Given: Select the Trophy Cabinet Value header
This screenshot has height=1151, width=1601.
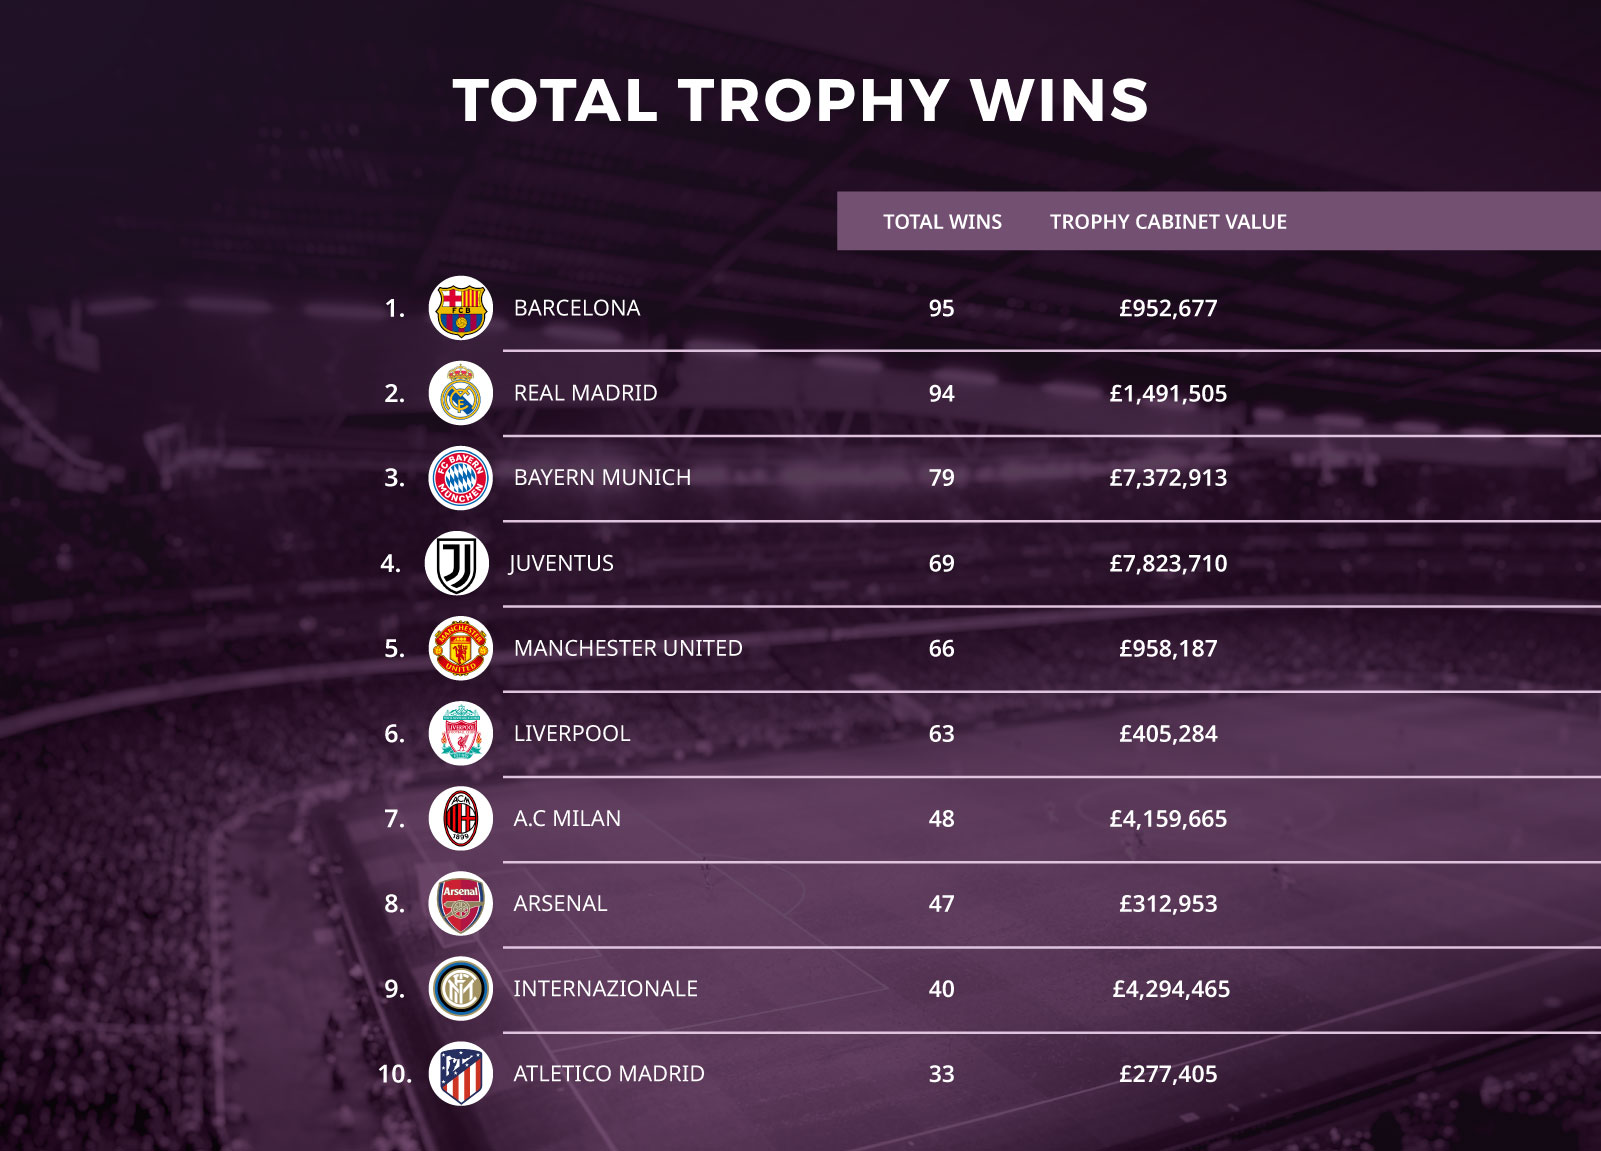Looking at the screenshot, I should [x=1168, y=222].
